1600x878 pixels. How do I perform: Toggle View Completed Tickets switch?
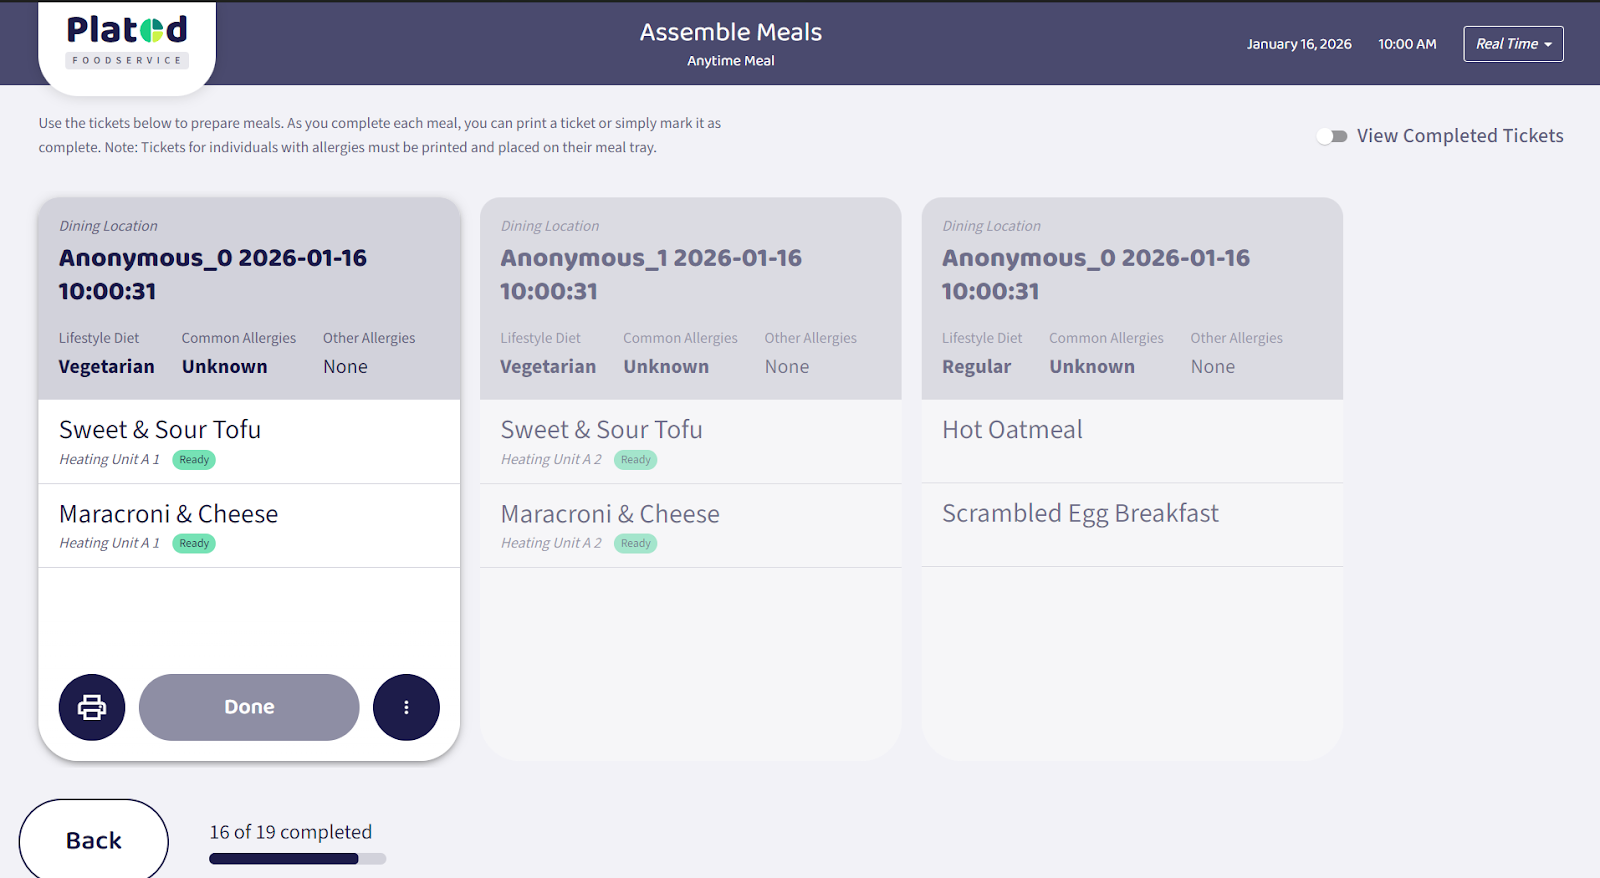point(1332,136)
